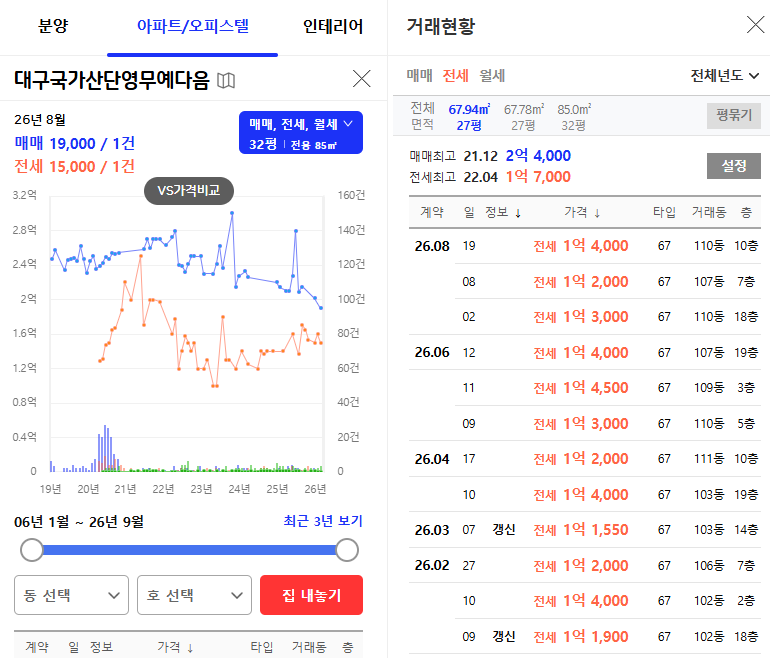This screenshot has height=658, width=770.
Task: Switch to 분양 tab
Action: click(53, 26)
